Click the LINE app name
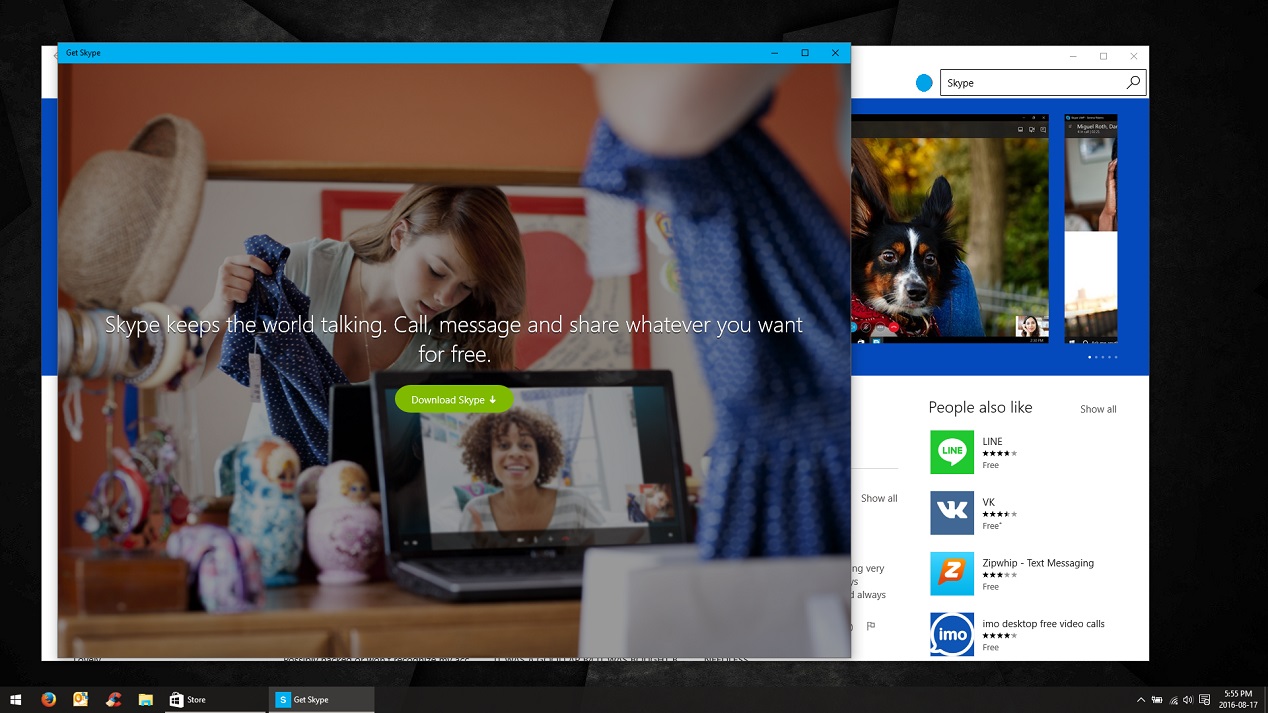 coord(992,441)
